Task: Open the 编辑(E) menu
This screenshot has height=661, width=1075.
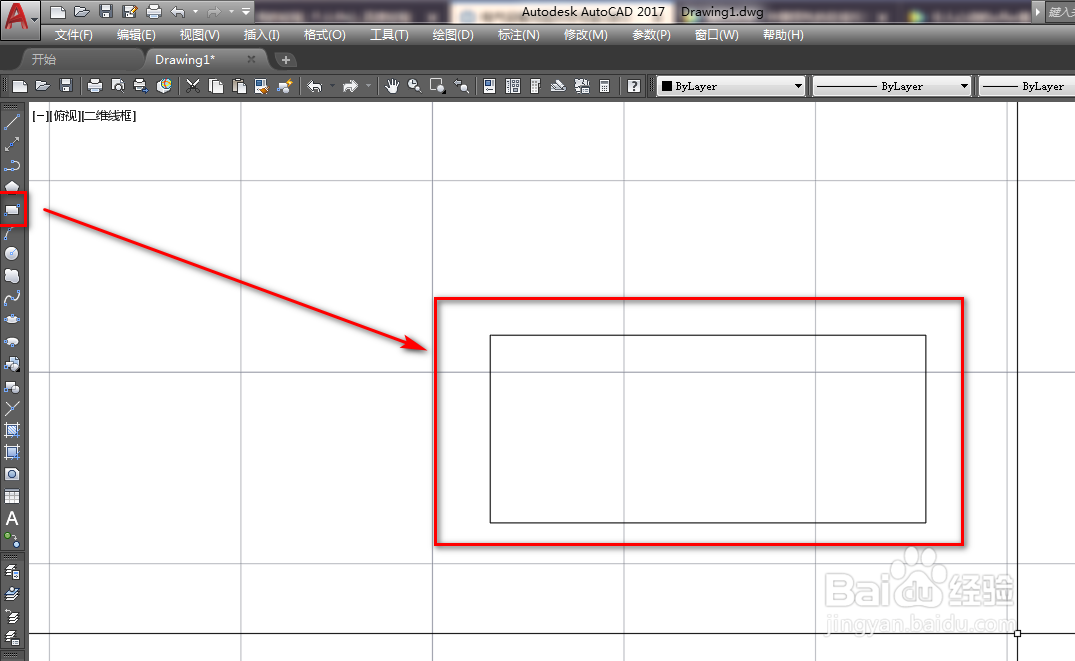Action: pyautogui.click(x=136, y=35)
